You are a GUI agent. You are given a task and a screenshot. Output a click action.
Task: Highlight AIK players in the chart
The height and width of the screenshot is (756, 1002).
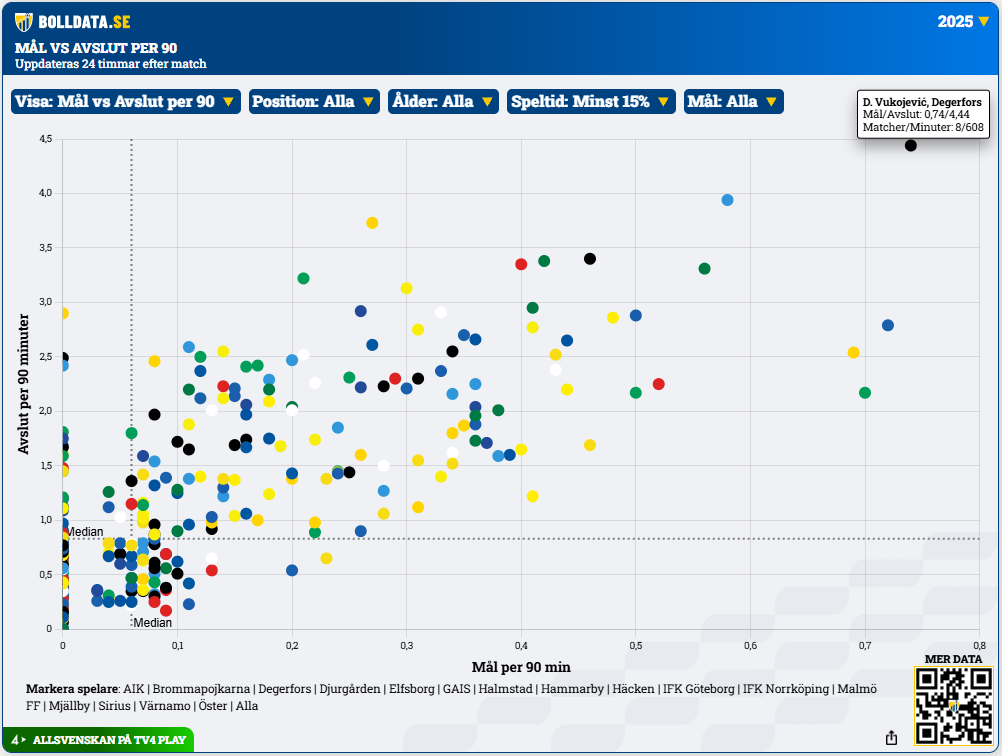click(134, 689)
